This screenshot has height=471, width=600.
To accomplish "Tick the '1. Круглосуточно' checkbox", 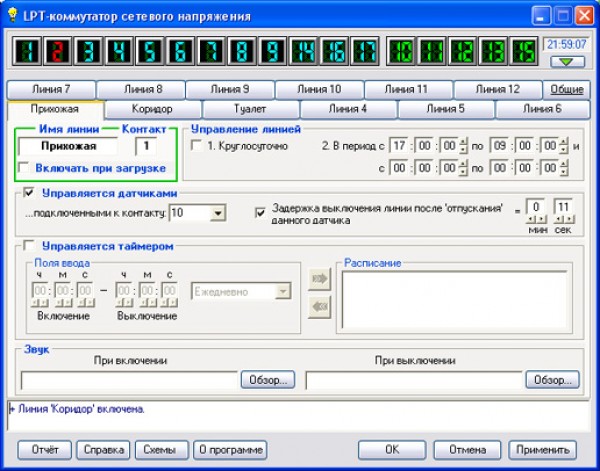I will [196, 146].
